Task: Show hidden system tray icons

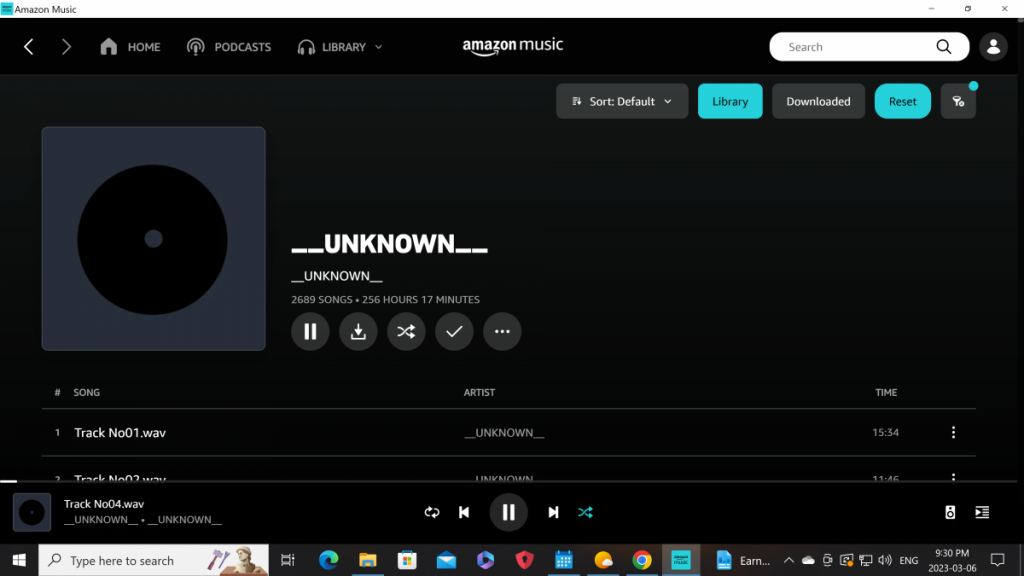Action: [788, 560]
